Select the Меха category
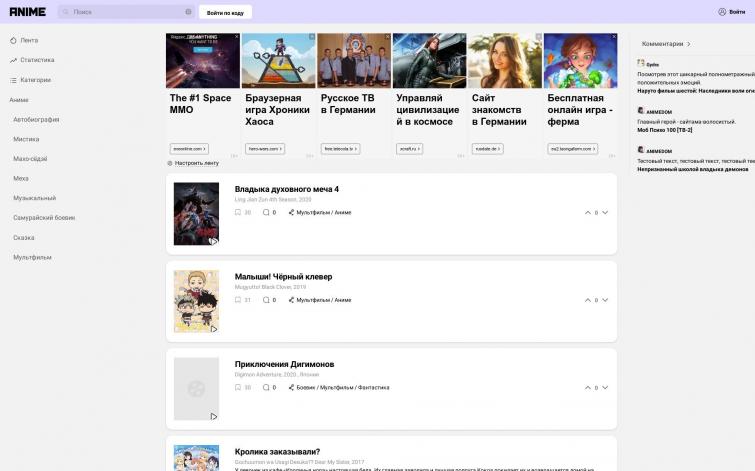The image size is (755, 471). [21, 179]
